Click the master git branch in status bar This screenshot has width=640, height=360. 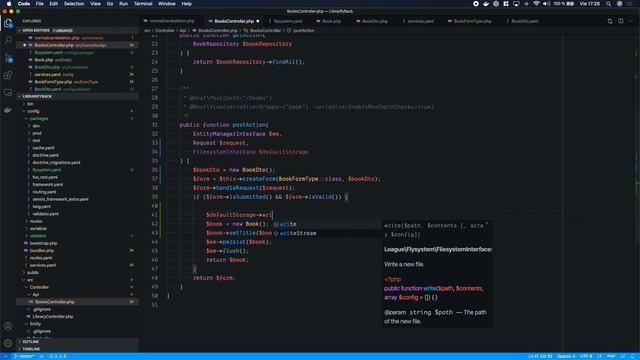(x=24, y=356)
